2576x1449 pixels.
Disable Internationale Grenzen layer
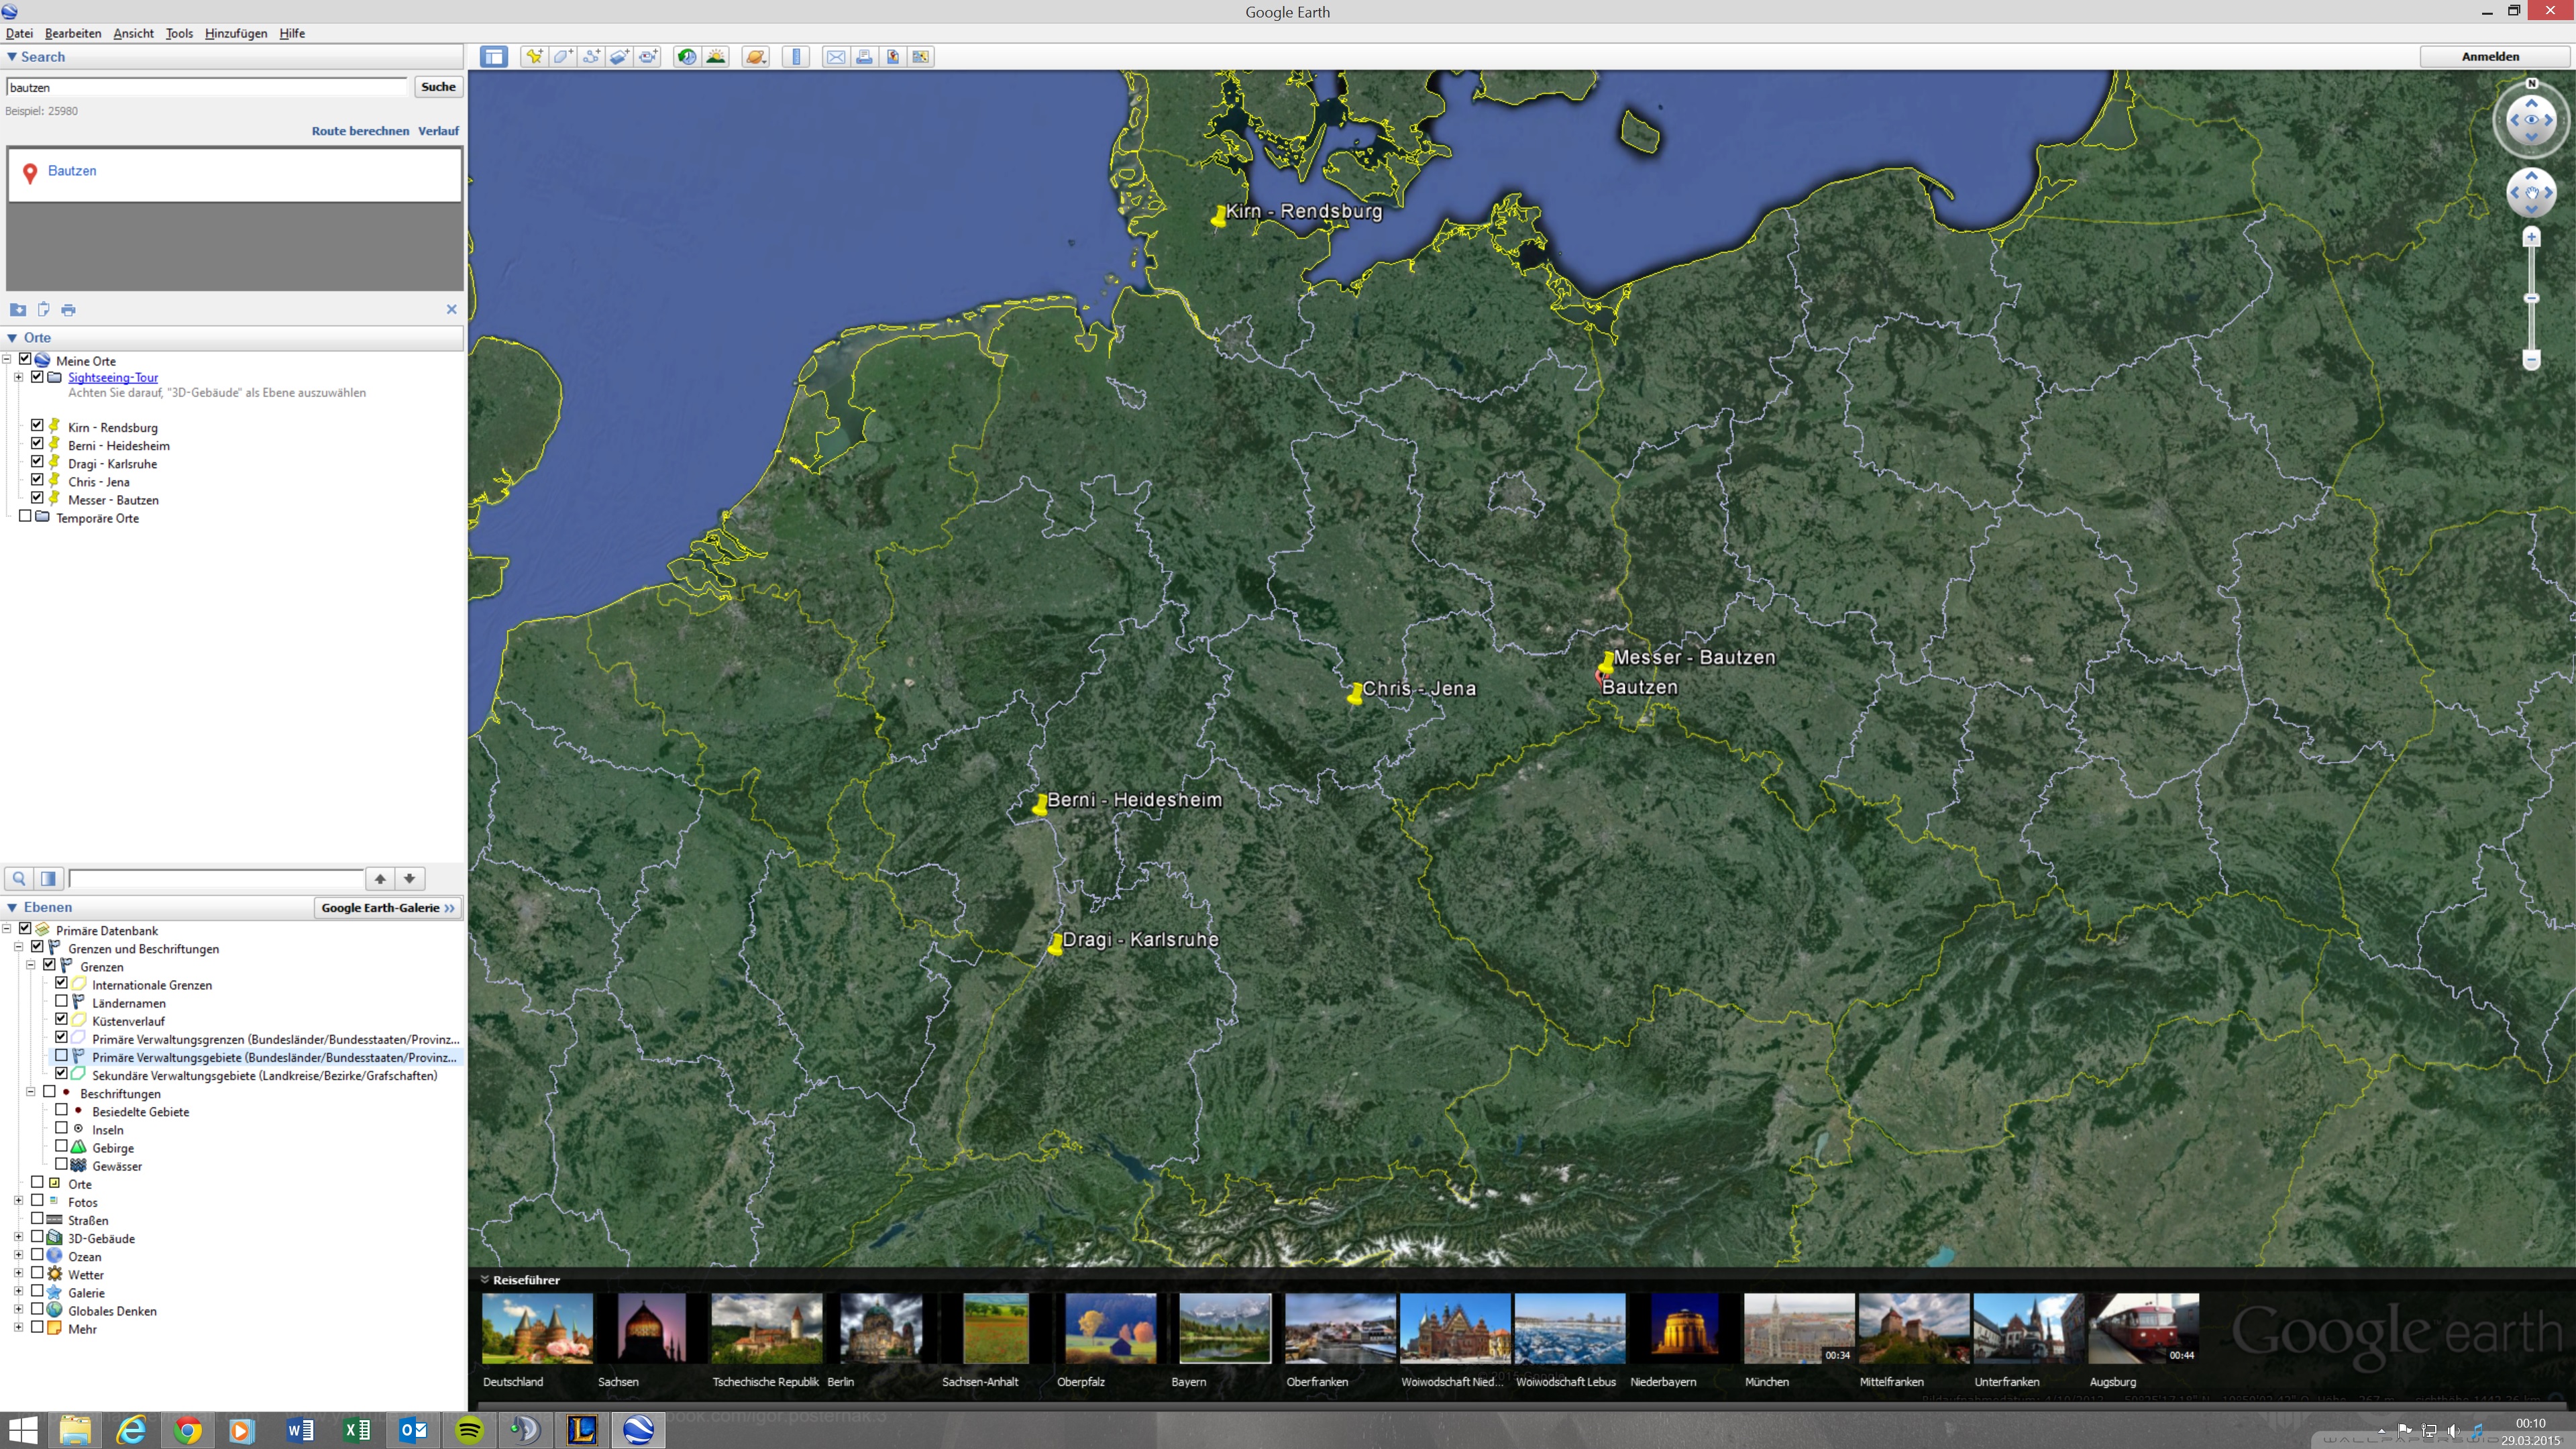pyautogui.click(x=61, y=984)
